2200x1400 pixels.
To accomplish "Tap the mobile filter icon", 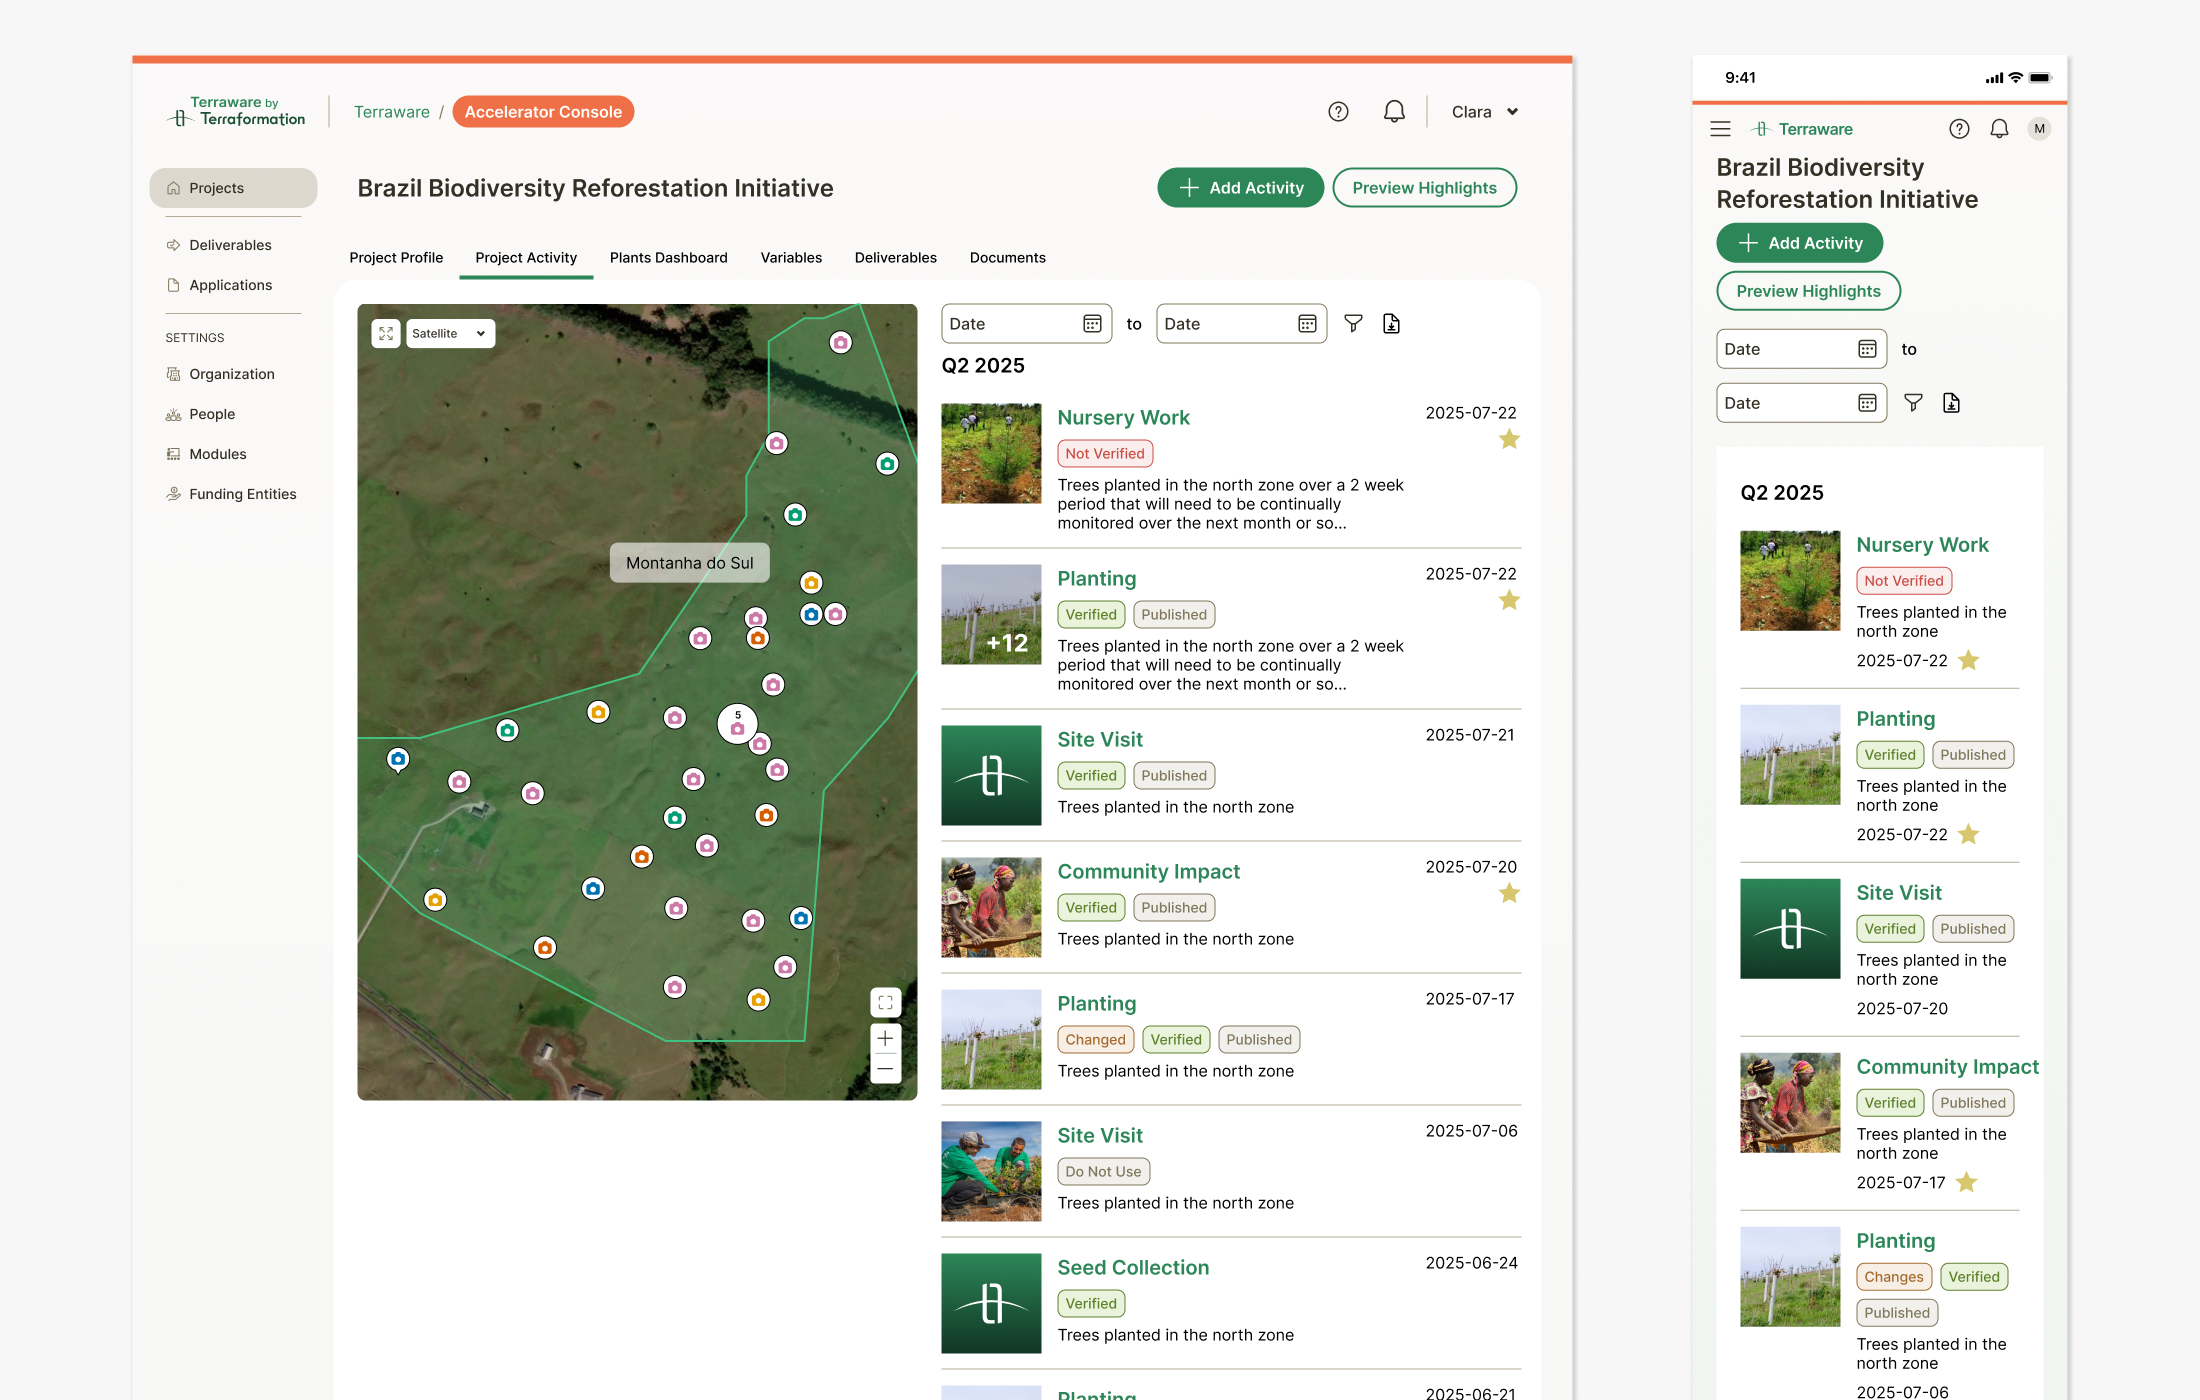I will [1913, 403].
